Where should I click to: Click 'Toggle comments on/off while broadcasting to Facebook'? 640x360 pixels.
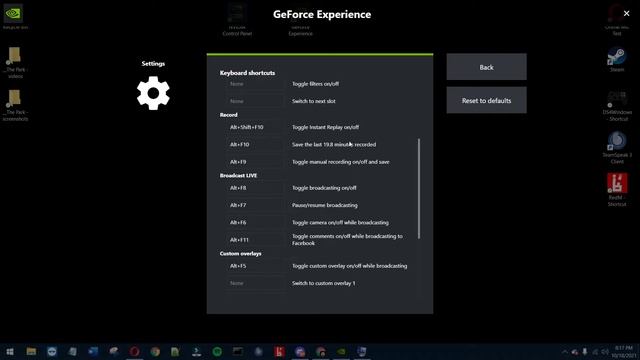[x=347, y=240]
